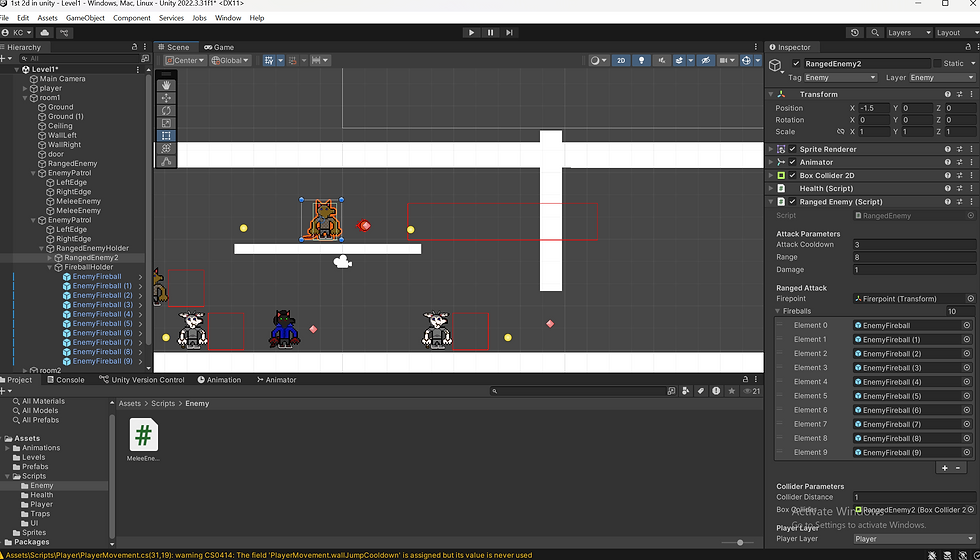Lock the Hierarchy panel
This screenshot has height=560, width=980.
tap(134, 47)
